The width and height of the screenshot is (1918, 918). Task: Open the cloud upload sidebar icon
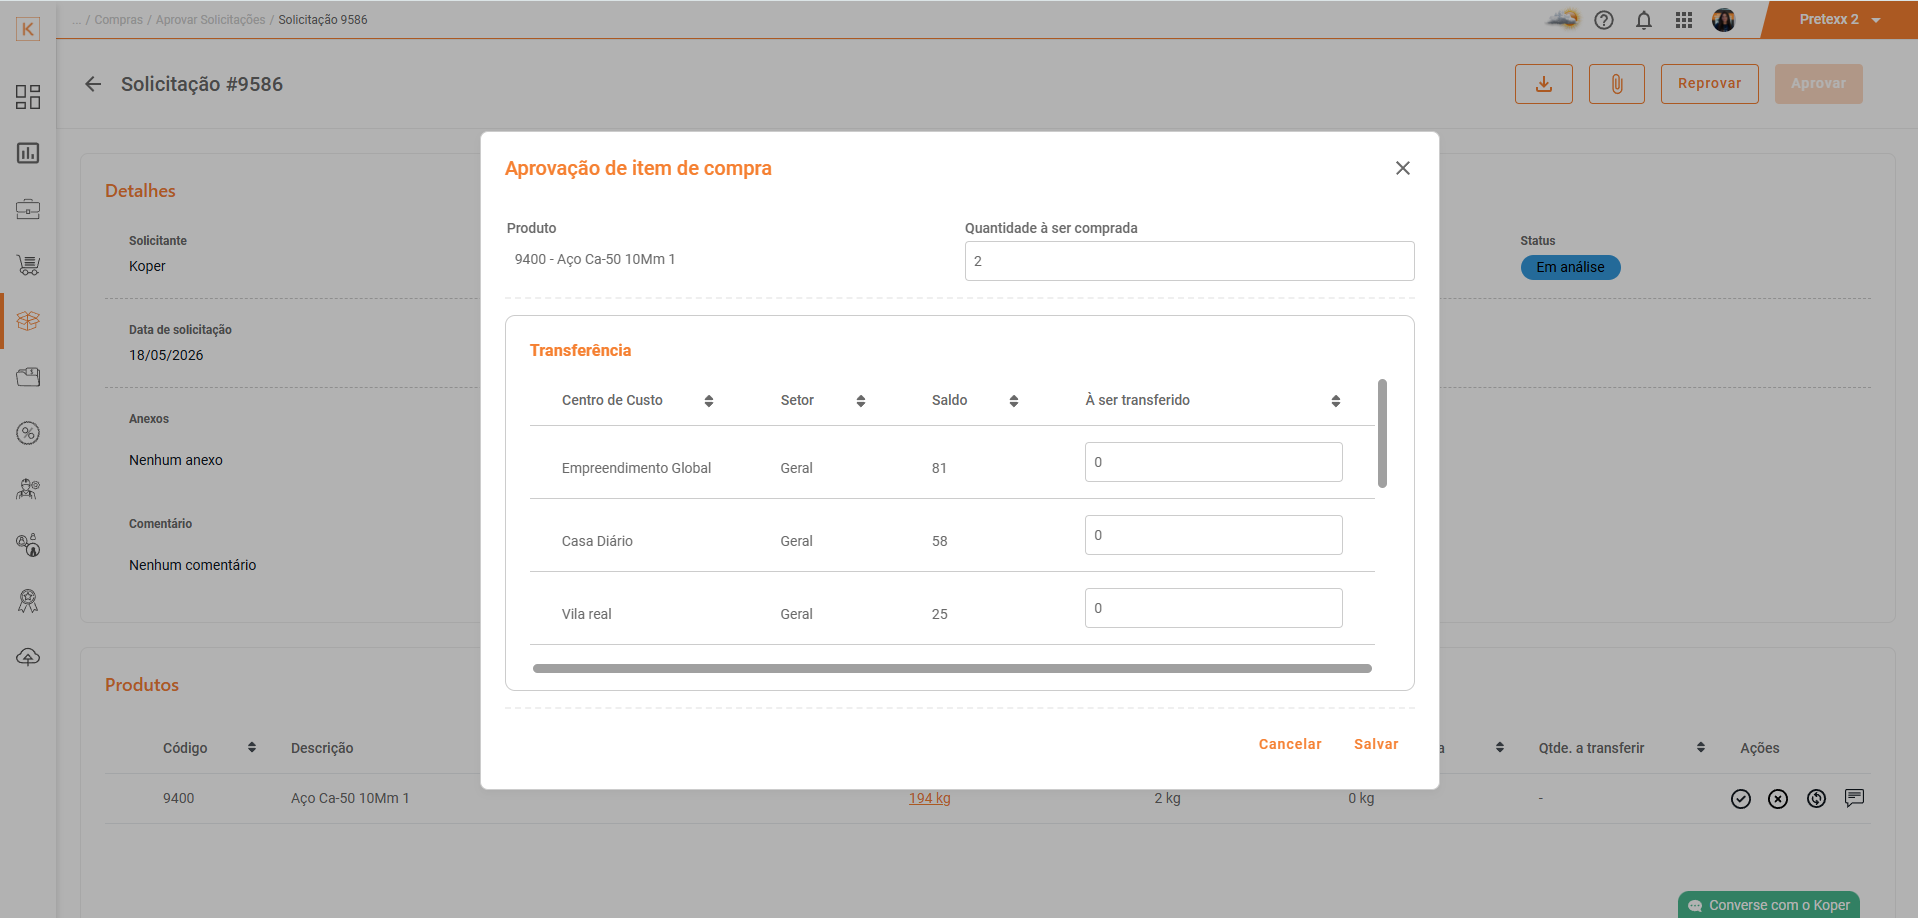tap(28, 657)
